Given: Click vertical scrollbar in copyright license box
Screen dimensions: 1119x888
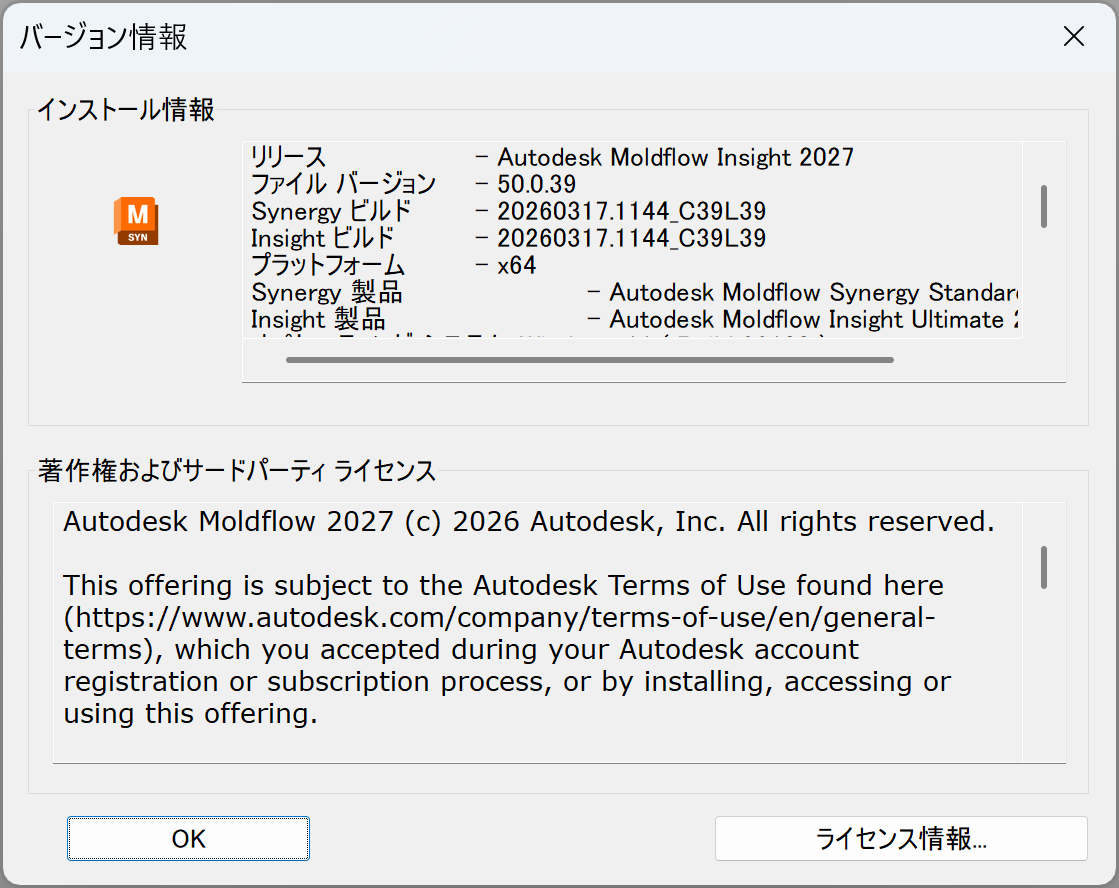Looking at the screenshot, I should [1043, 567].
